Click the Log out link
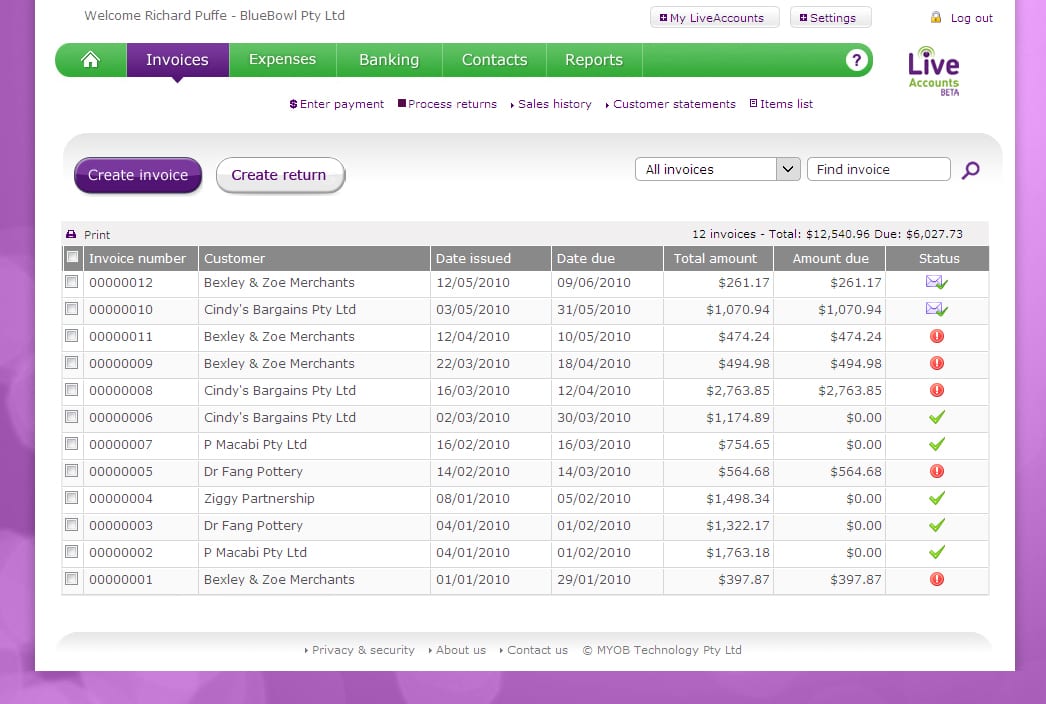The image size is (1046, 704). (x=971, y=18)
